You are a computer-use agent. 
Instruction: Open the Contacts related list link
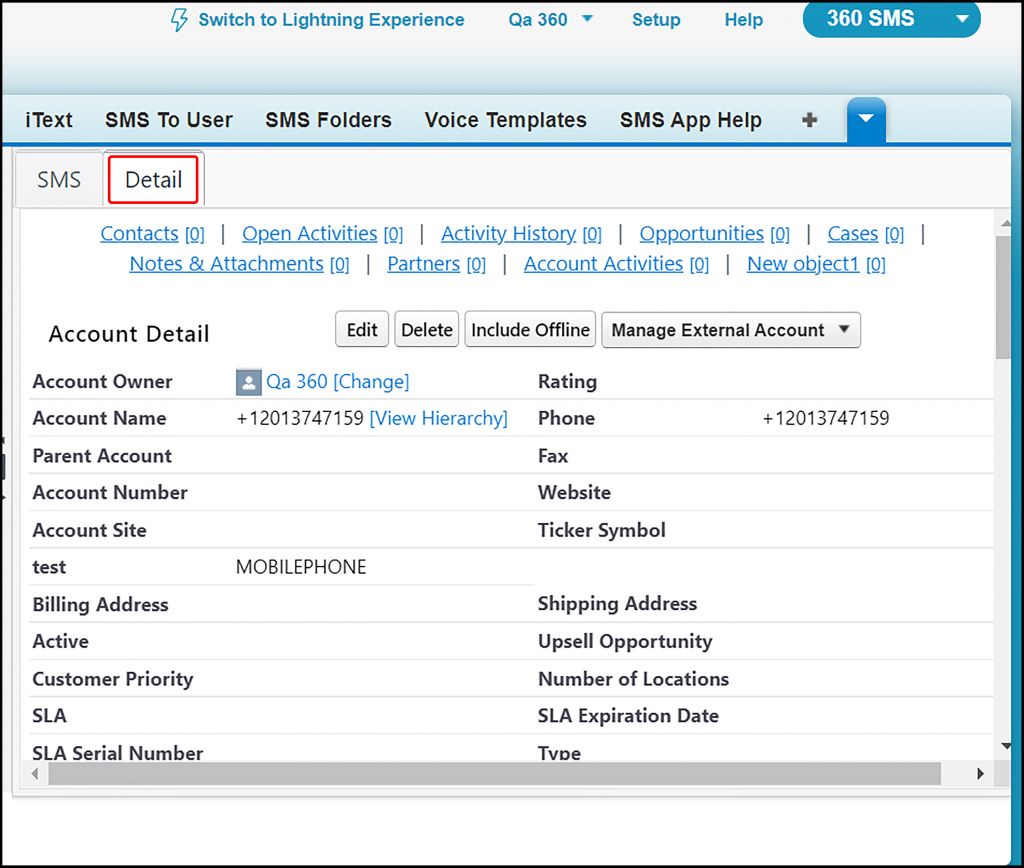tap(139, 234)
